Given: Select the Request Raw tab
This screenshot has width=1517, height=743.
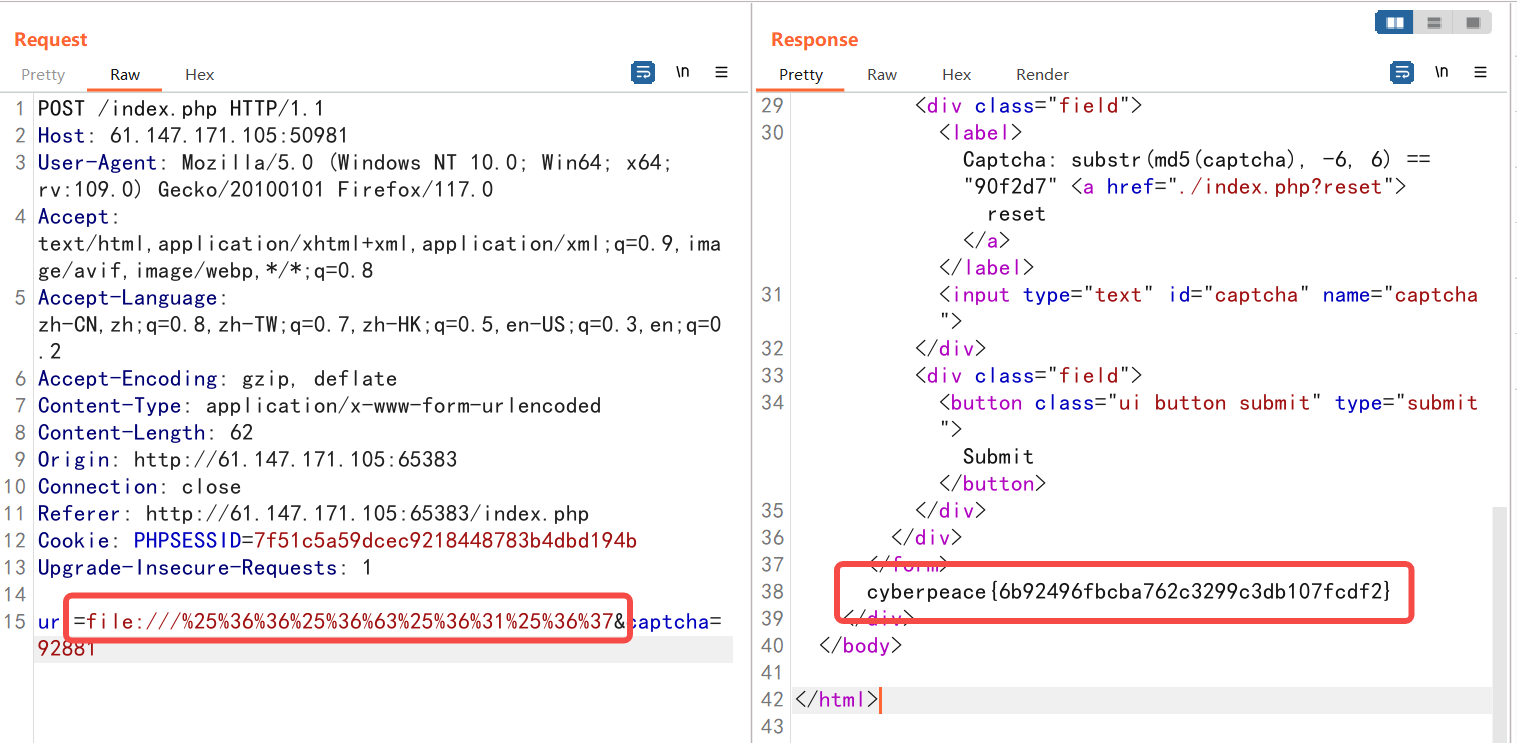Looking at the screenshot, I should (125, 75).
